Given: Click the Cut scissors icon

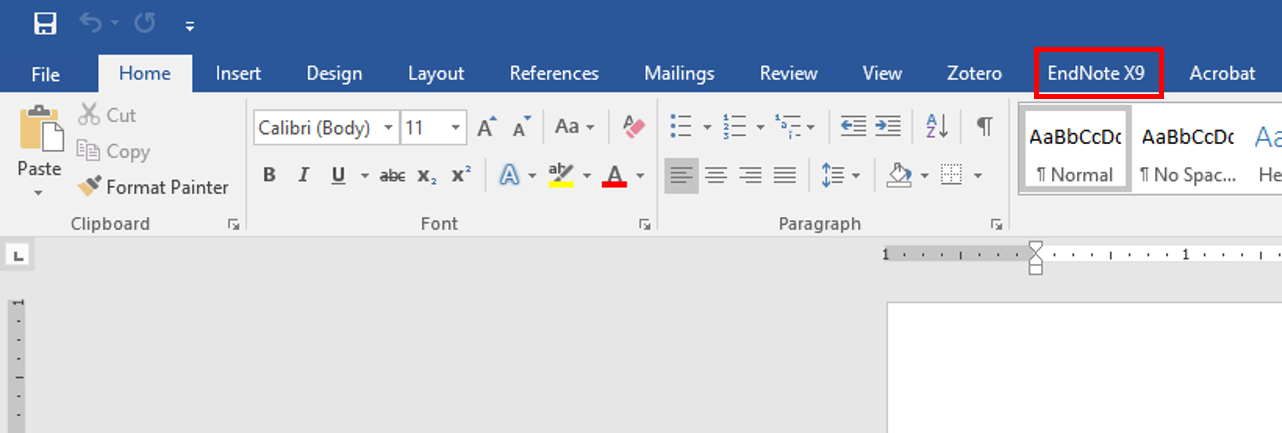Looking at the screenshot, I should tap(90, 115).
